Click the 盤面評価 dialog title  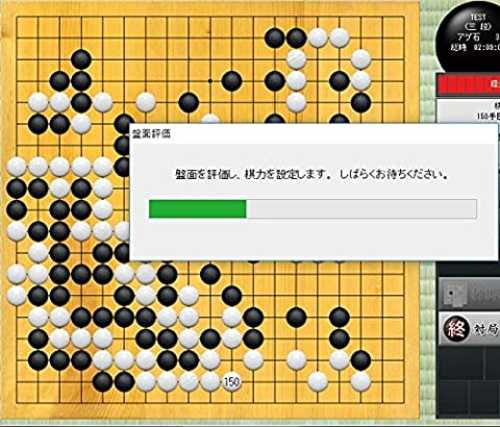[x=152, y=134]
